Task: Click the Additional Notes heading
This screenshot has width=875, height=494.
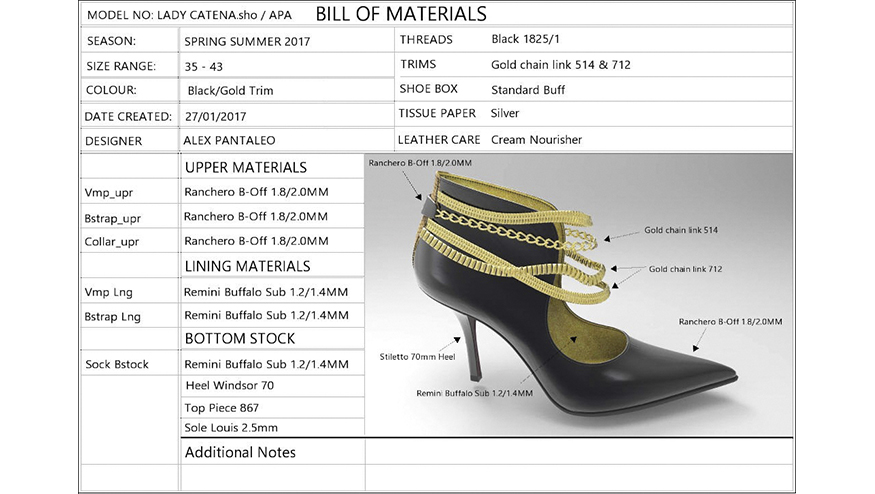Action: click(240, 452)
